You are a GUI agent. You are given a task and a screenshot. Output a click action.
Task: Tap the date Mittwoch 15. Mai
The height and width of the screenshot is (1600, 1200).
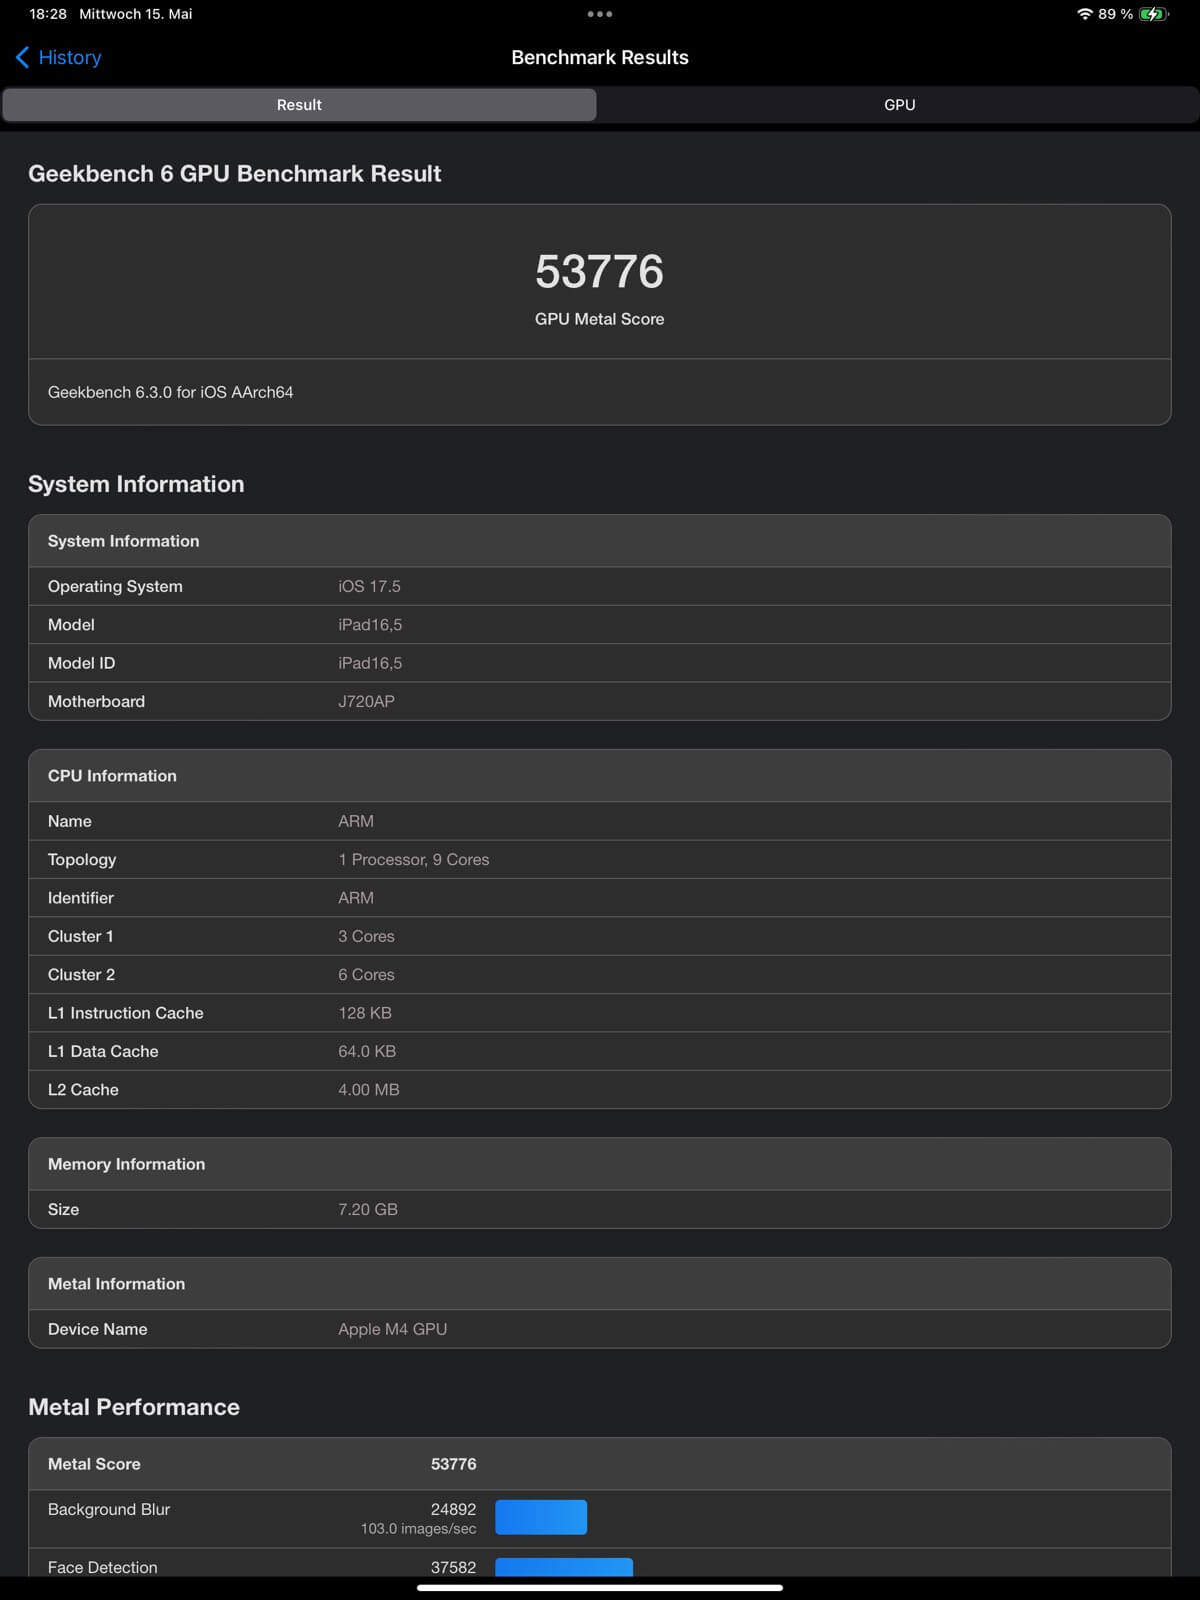pyautogui.click(x=136, y=14)
